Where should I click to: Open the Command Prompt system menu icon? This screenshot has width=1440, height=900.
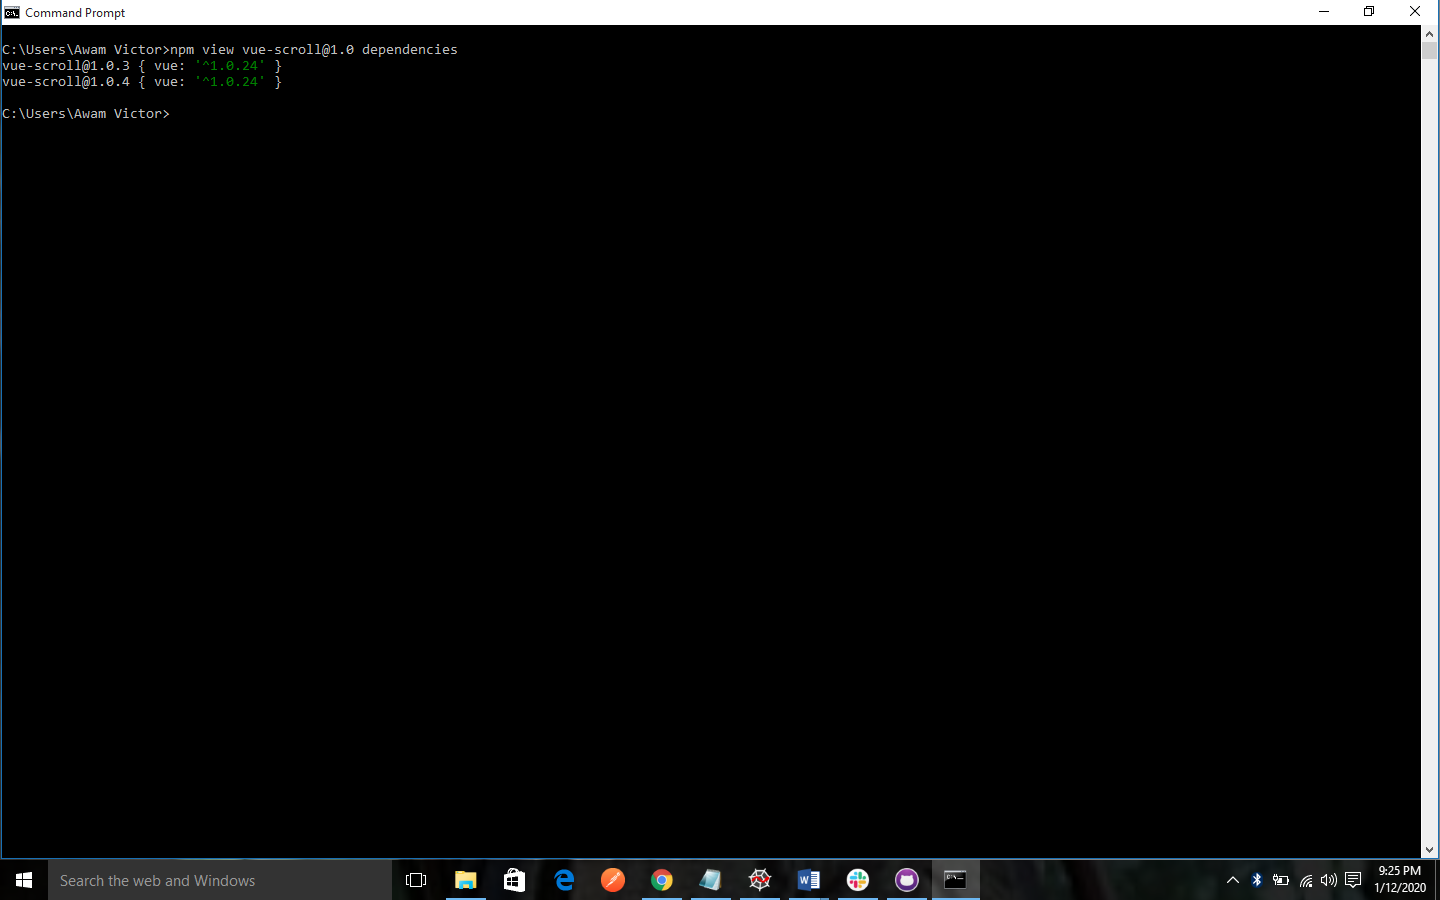coord(12,12)
